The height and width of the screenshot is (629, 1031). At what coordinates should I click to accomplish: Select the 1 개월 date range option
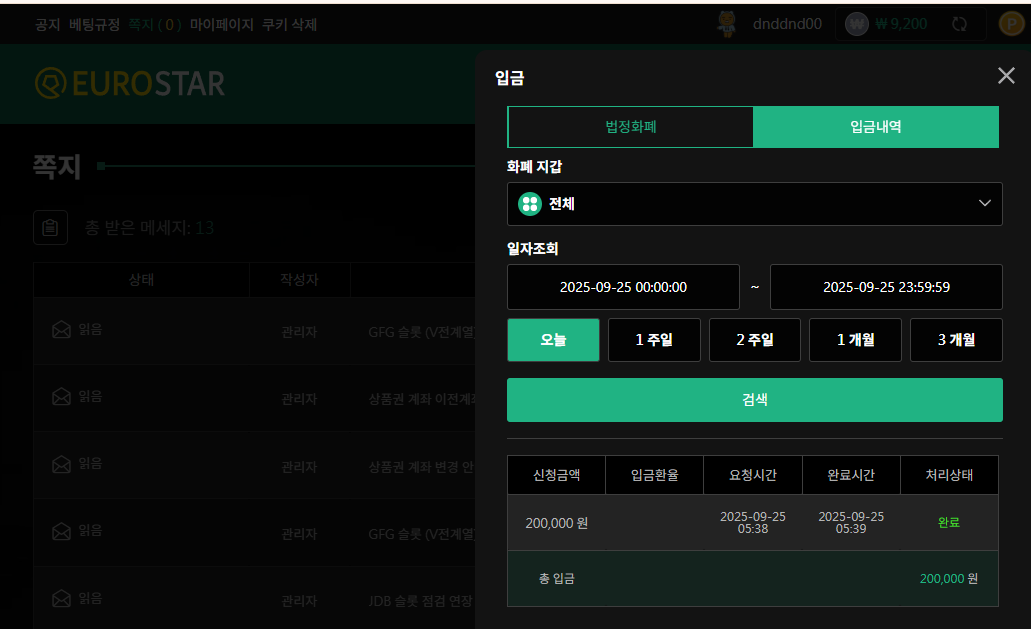tap(855, 340)
